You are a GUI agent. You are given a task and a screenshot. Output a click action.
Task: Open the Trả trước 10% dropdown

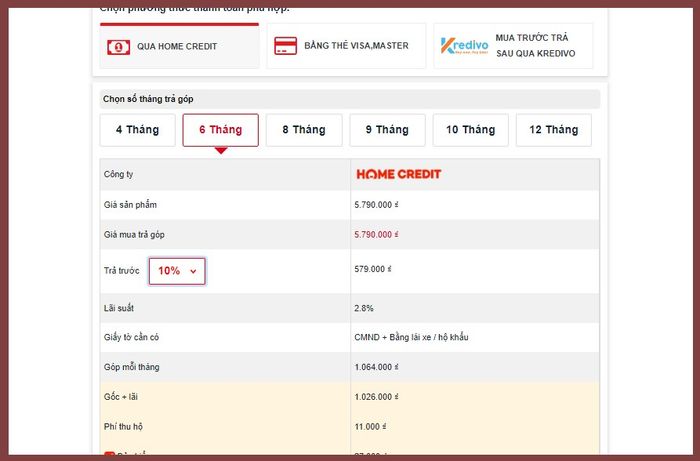177,271
